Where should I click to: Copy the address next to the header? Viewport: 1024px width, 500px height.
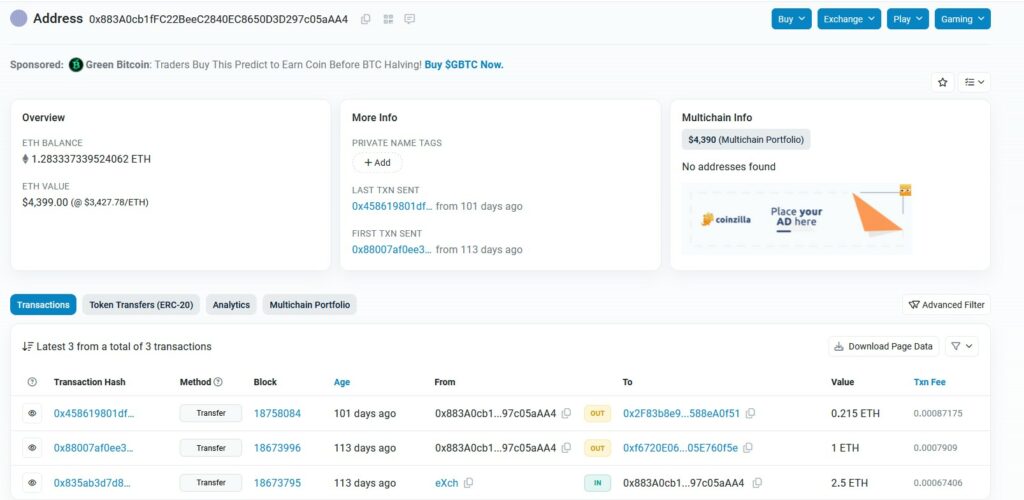tap(366, 19)
